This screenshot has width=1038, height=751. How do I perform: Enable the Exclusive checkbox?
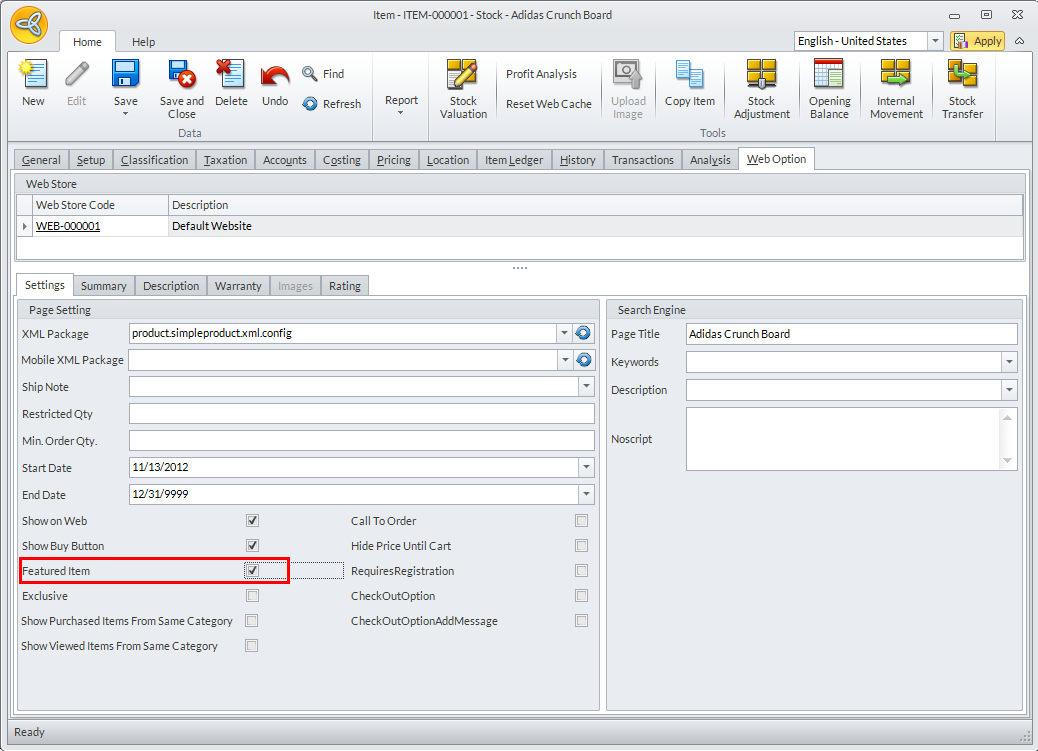click(x=252, y=596)
